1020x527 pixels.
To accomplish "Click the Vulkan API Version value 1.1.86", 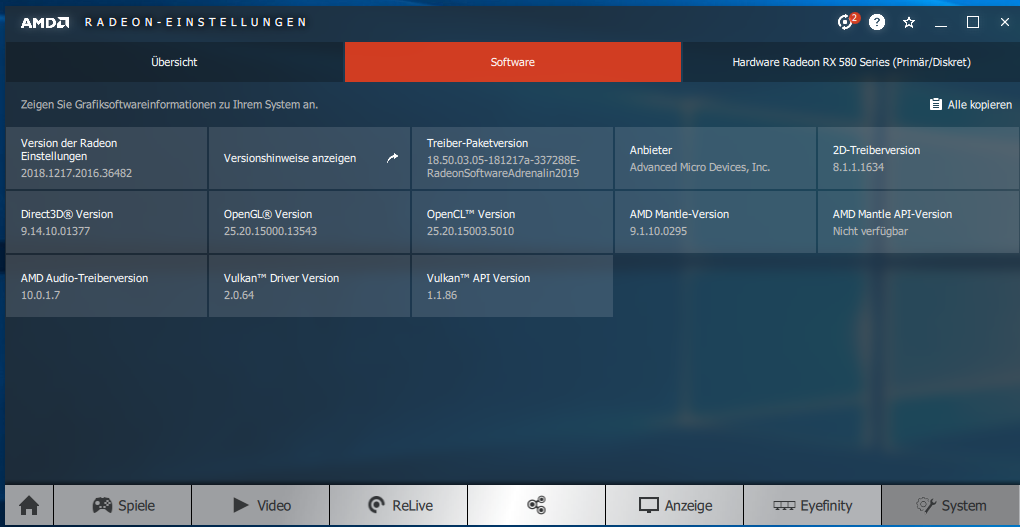I will [x=442, y=295].
